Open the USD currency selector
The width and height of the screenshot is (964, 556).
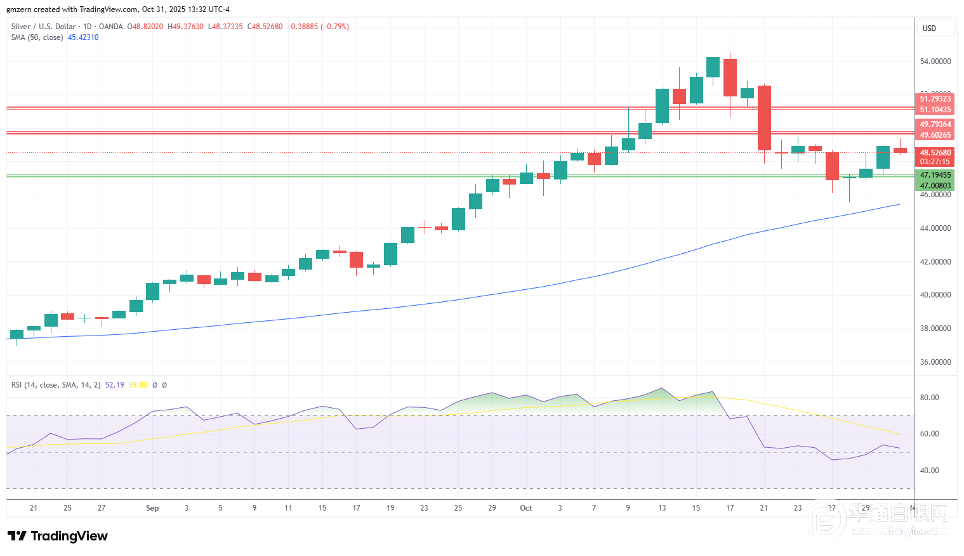(x=929, y=28)
